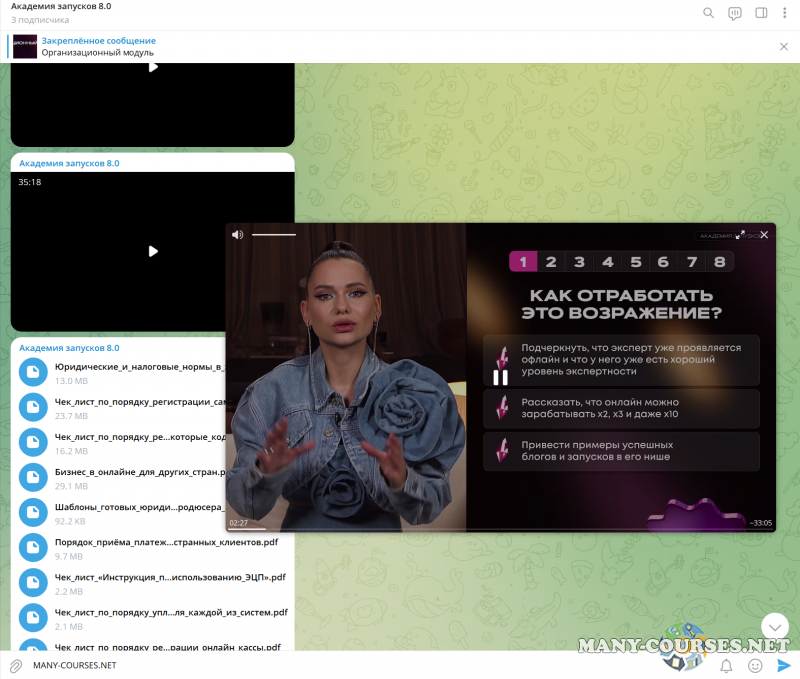Open the three-dot more options menu

(785, 13)
